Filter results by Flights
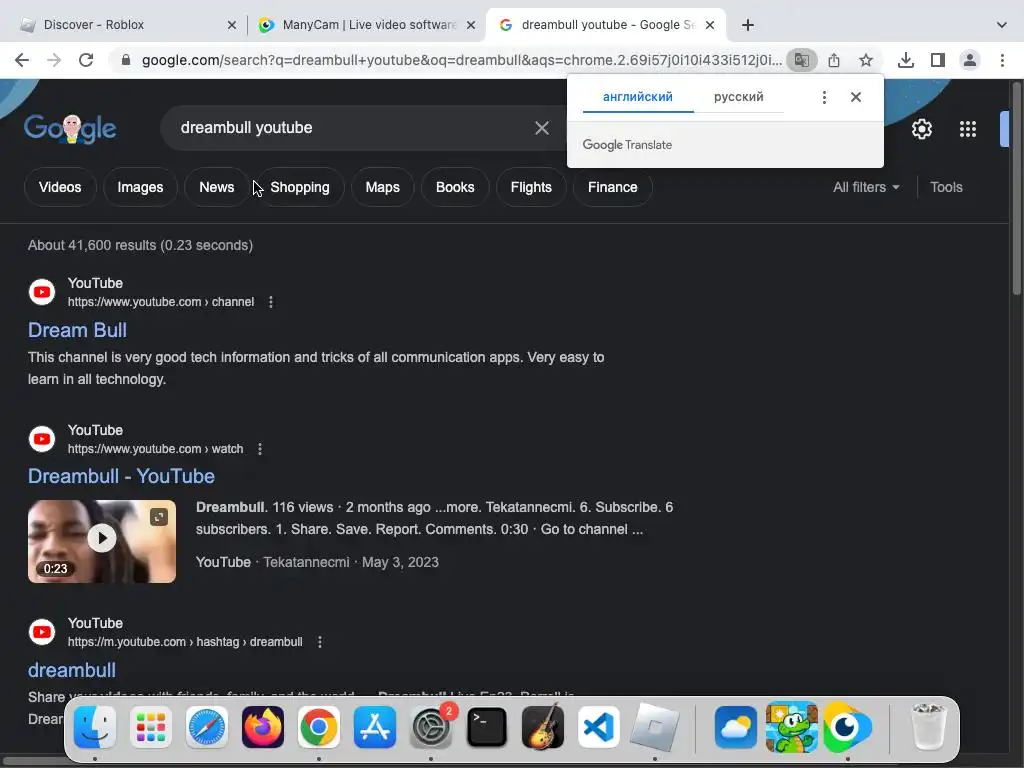Image resolution: width=1024 pixels, height=768 pixels. 531,187
